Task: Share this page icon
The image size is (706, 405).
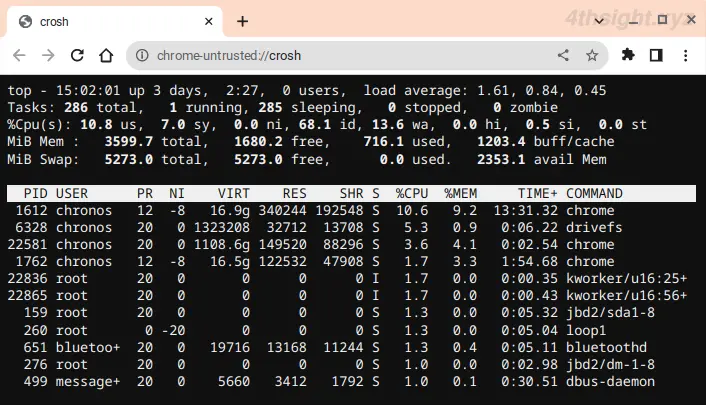Action: 563,55
